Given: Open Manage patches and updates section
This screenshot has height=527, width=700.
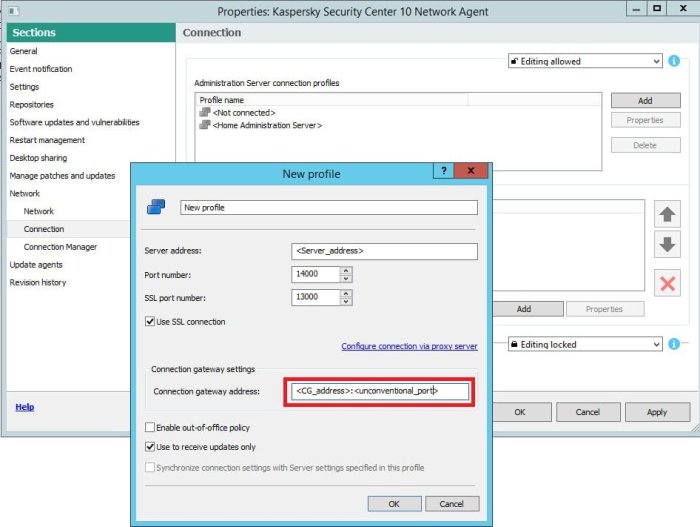Looking at the screenshot, I should coord(62,176).
